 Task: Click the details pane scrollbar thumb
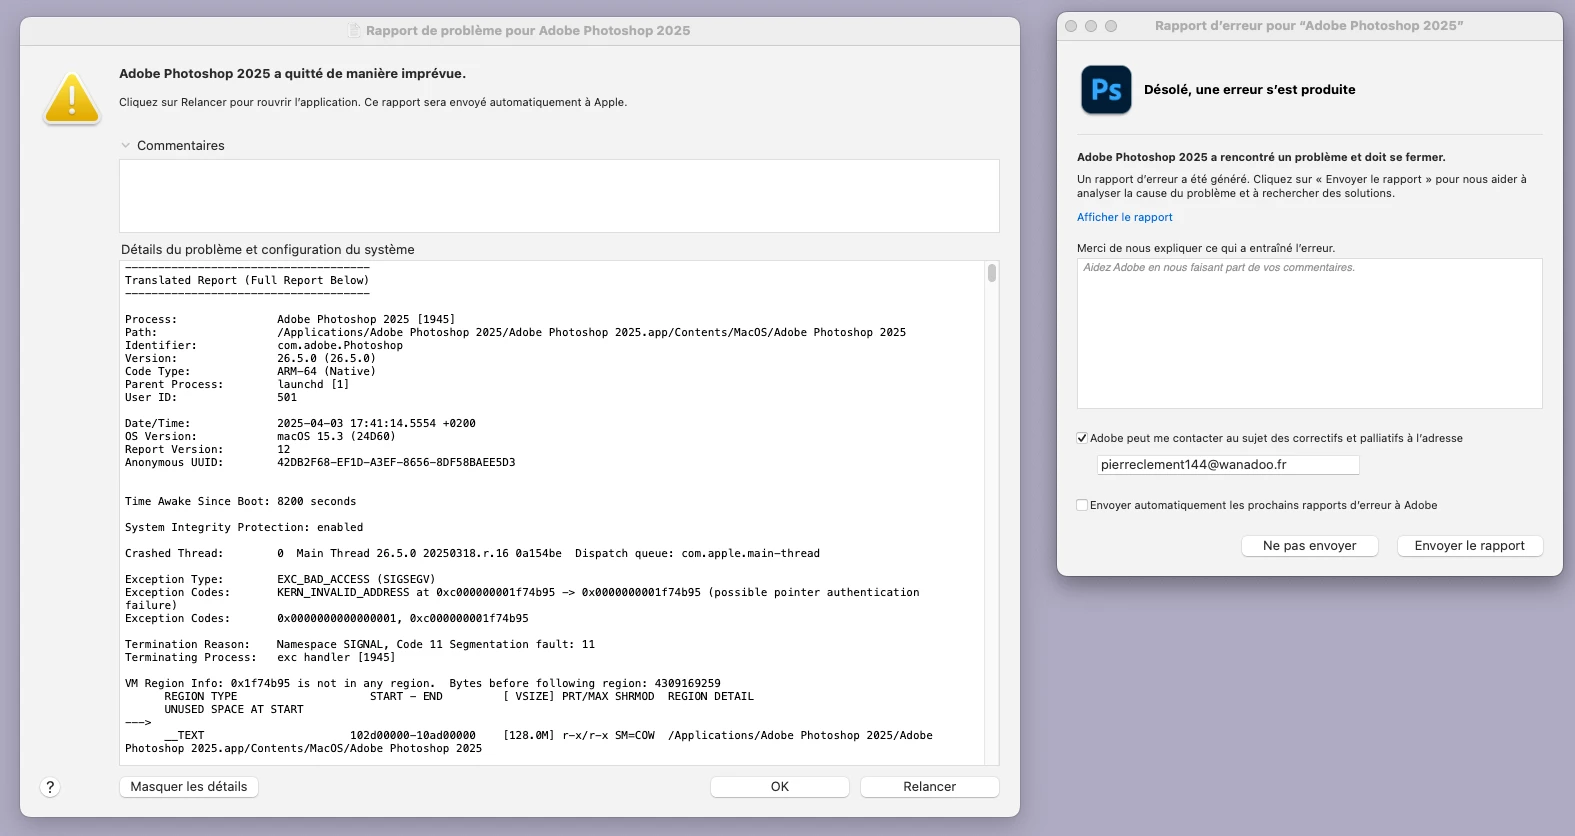click(992, 273)
